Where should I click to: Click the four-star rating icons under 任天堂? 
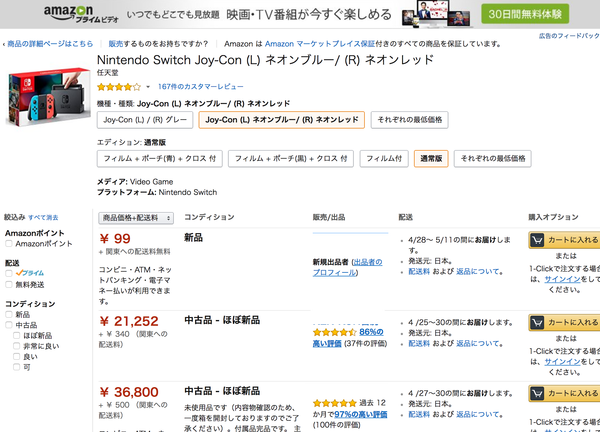coord(119,87)
